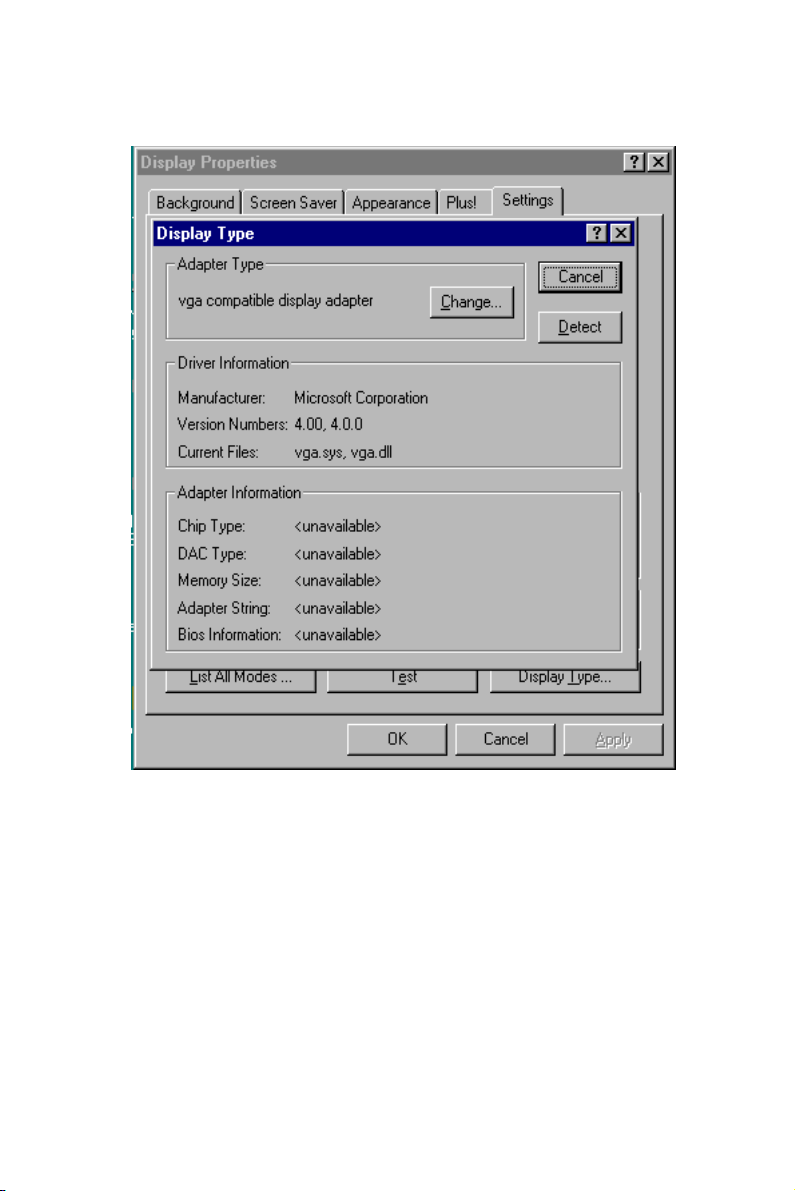Click the Display Type help question-mark icon
The height and width of the screenshot is (1191, 795).
pos(597,233)
